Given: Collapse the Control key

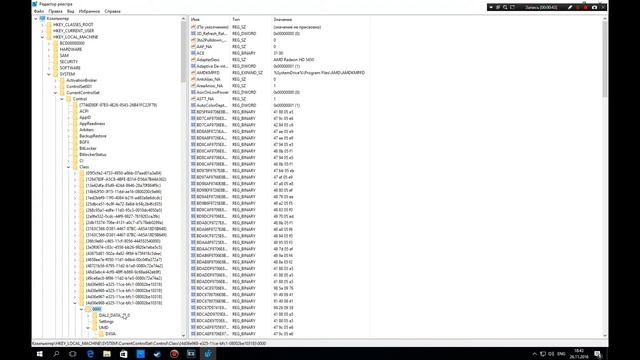Looking at the screenshot, I should (62, 99).
